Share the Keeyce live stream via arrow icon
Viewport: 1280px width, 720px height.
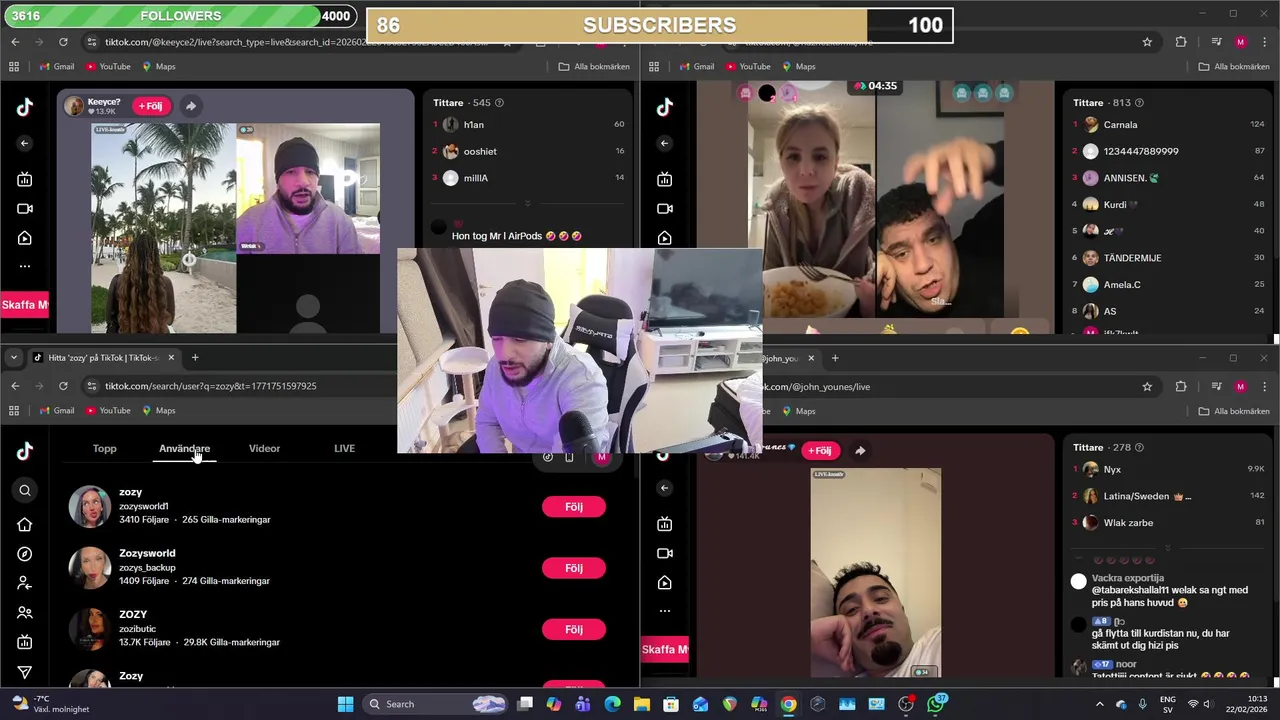pos(190,105)
